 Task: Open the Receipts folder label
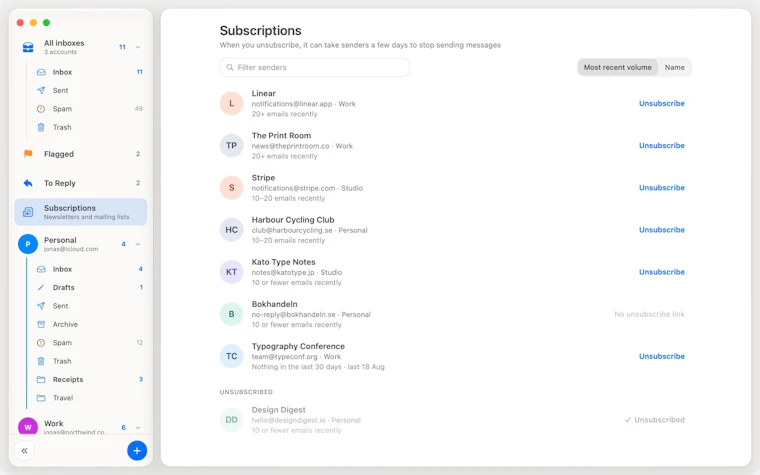(x=68, y=379)
